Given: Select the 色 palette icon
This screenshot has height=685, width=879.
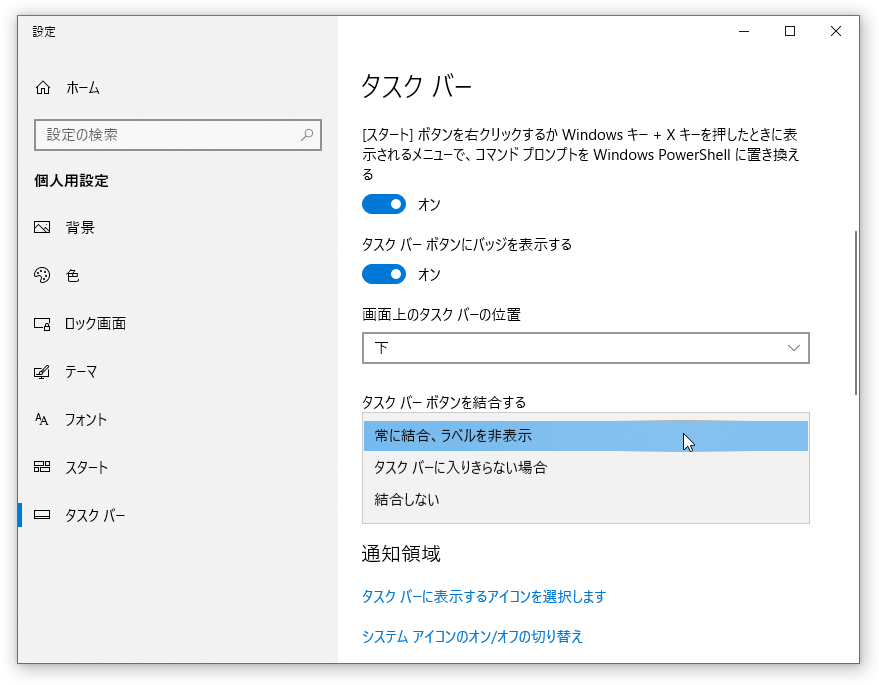Looking at the screenshot, I should click(42, 275).
